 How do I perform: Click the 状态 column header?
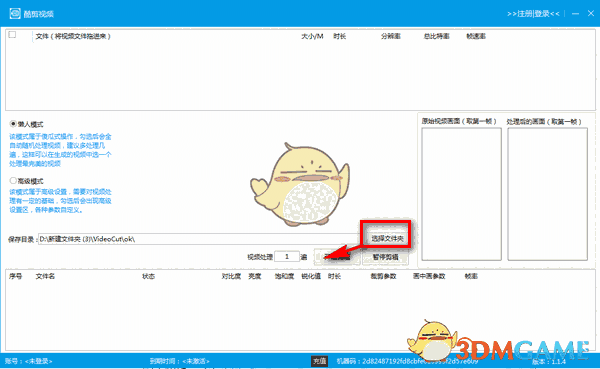point(148,276)
